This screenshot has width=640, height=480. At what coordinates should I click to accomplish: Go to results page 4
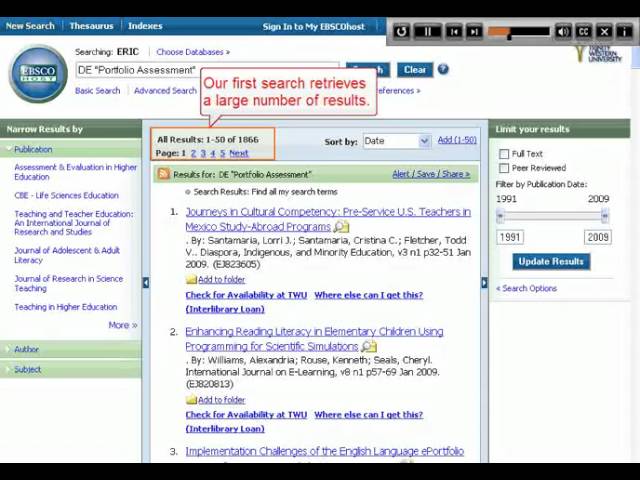[213, 153]
